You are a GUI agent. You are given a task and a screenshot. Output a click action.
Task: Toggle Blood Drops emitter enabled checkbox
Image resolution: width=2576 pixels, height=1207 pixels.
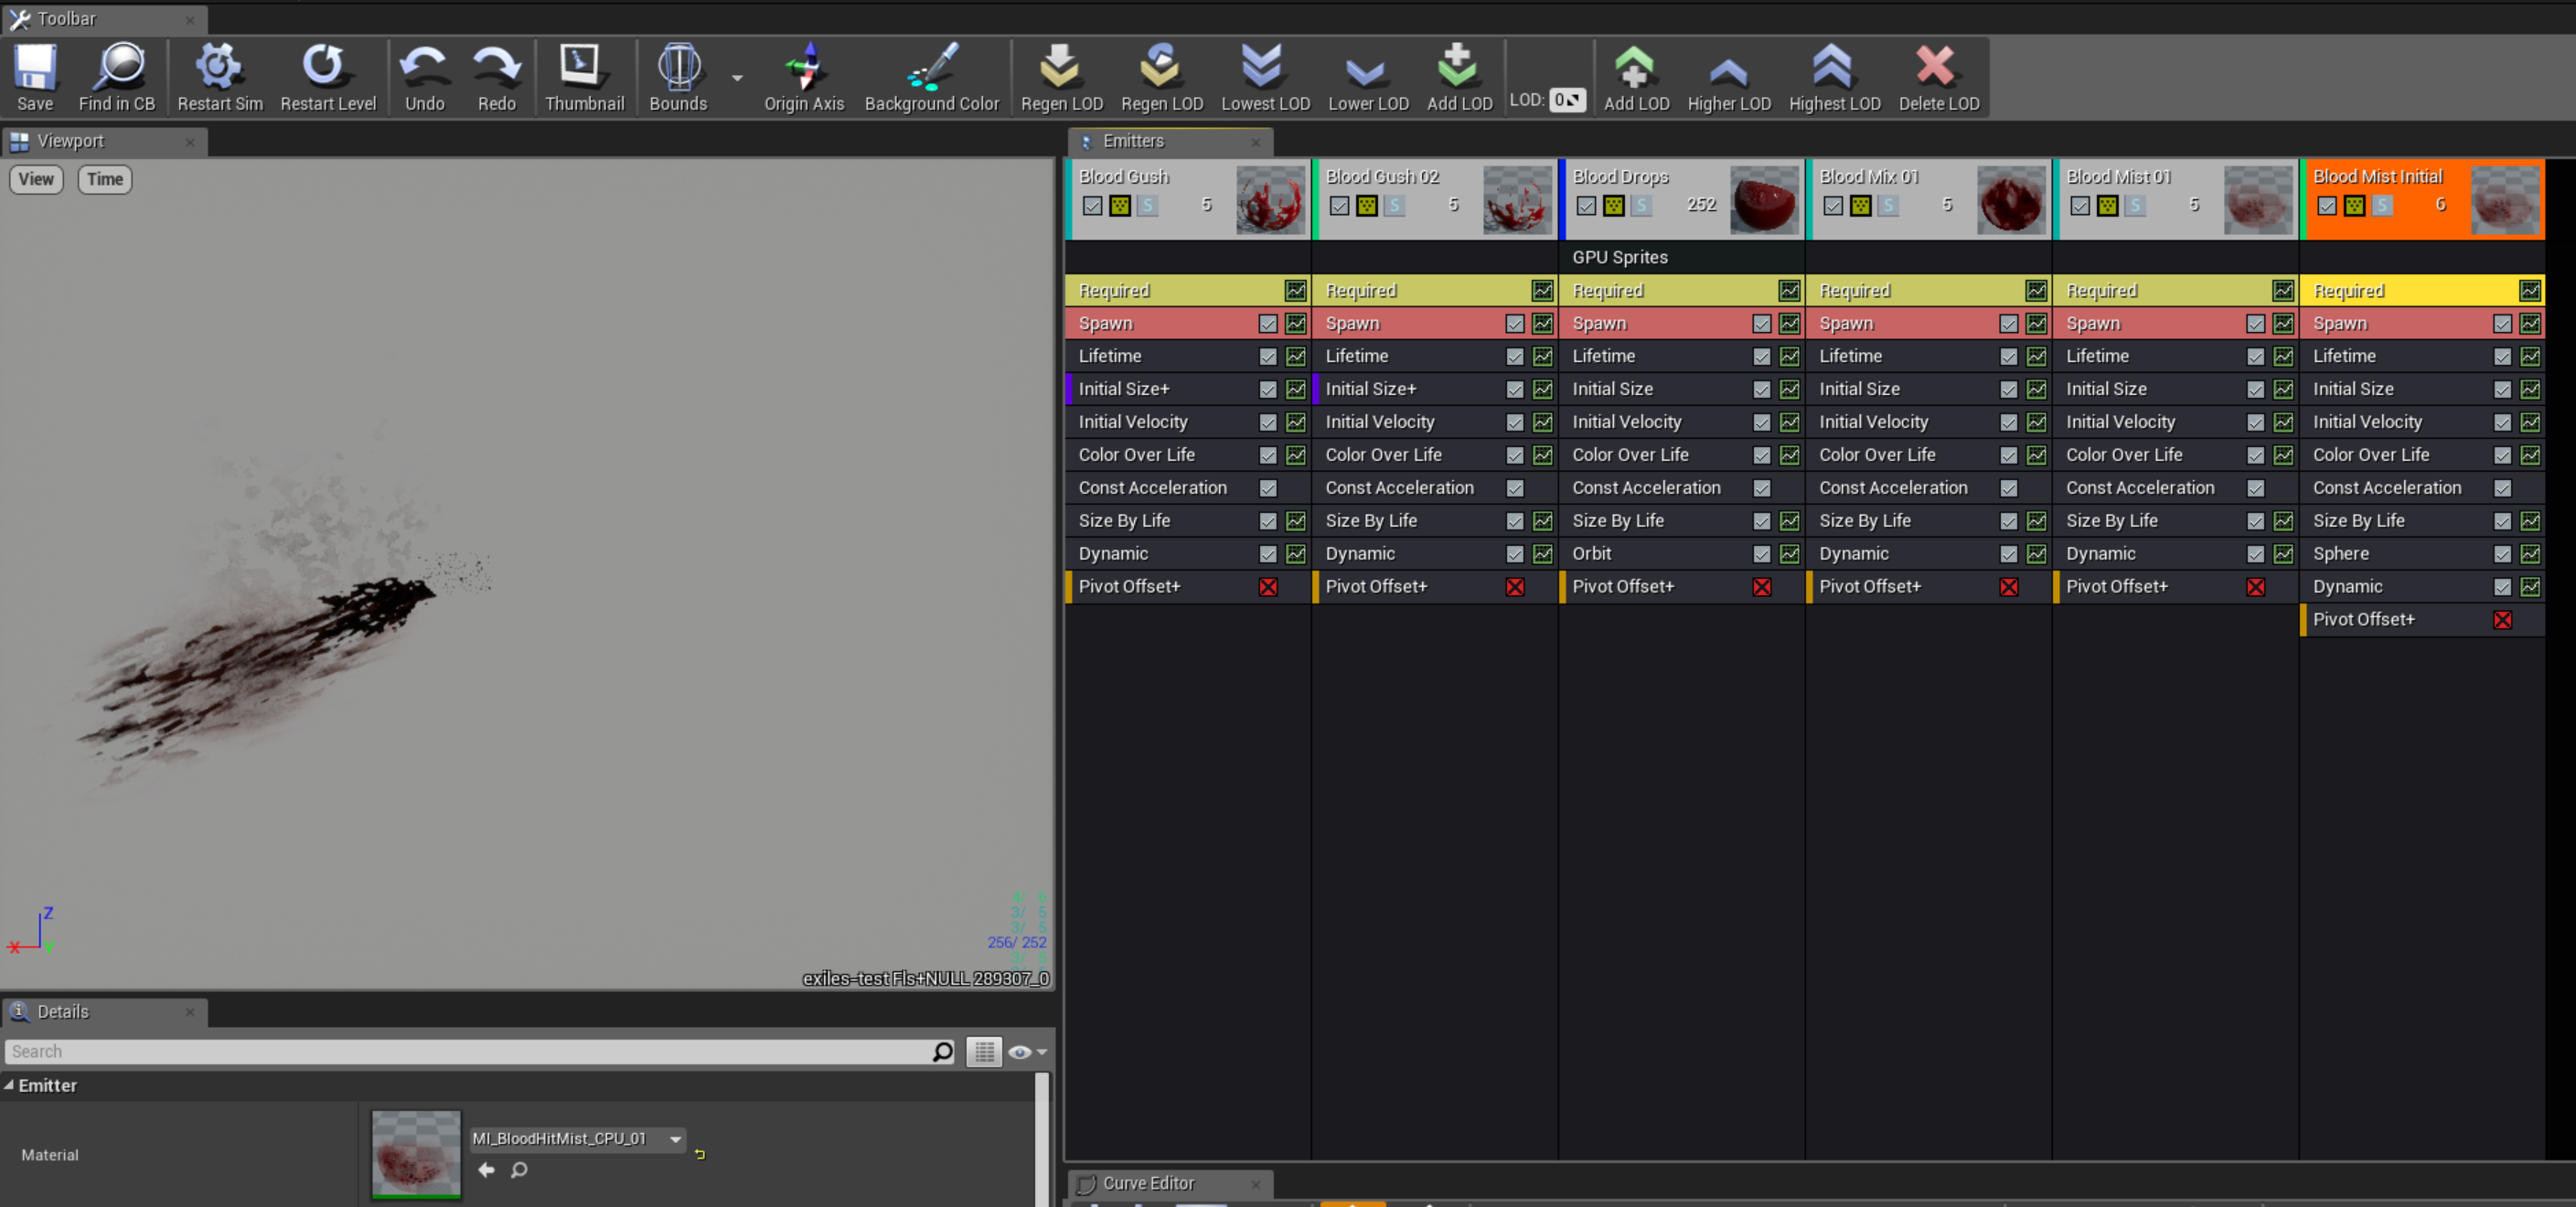1586,206
